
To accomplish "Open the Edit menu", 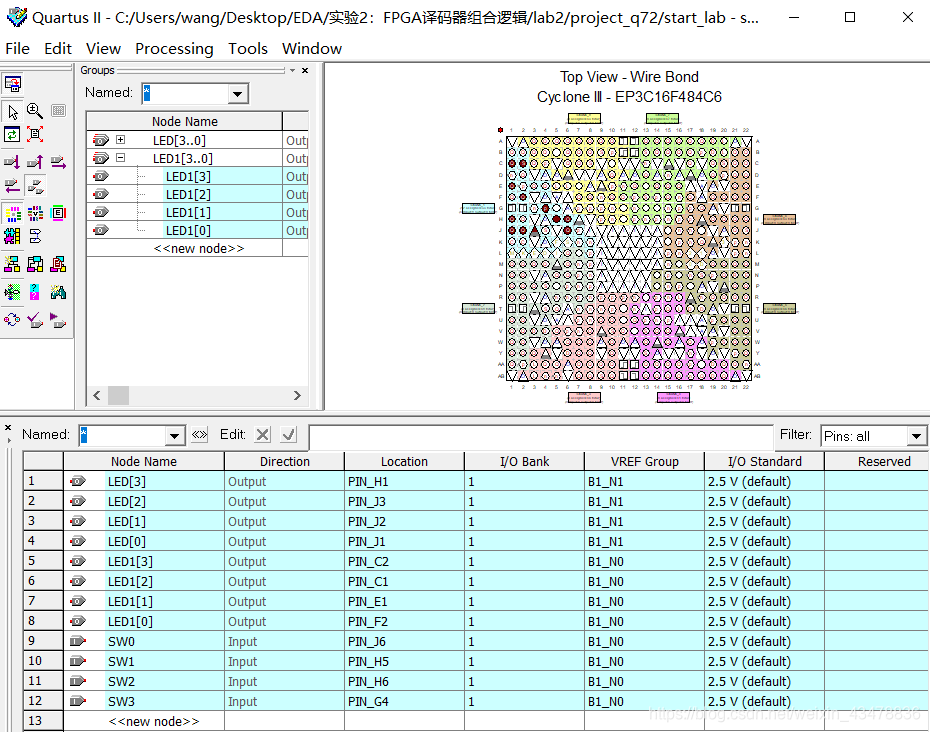I will [x=58, y=49].
